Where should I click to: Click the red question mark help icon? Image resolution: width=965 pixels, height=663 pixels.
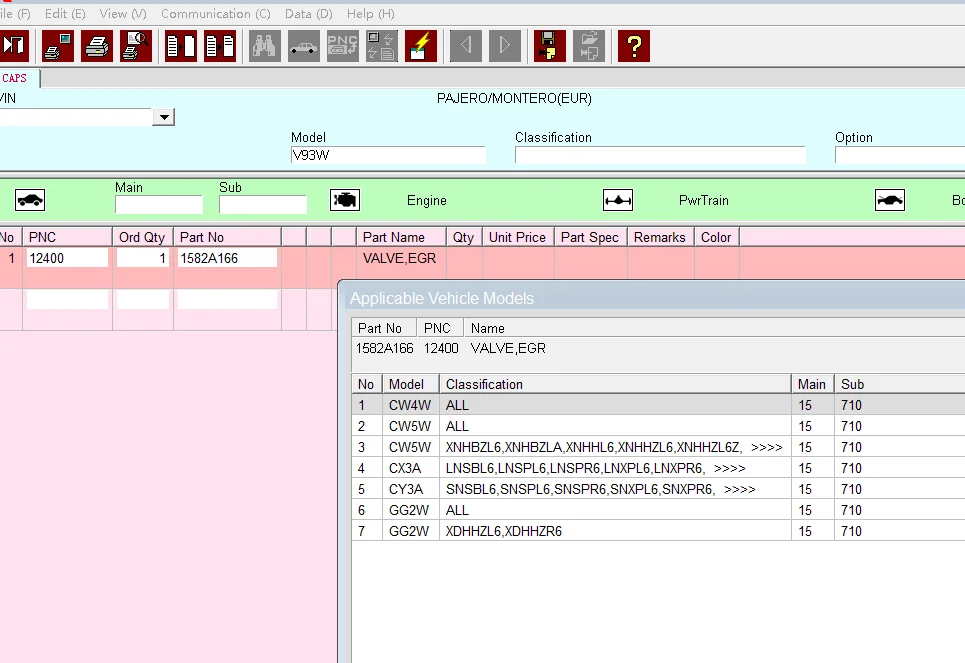coord(634,46)
